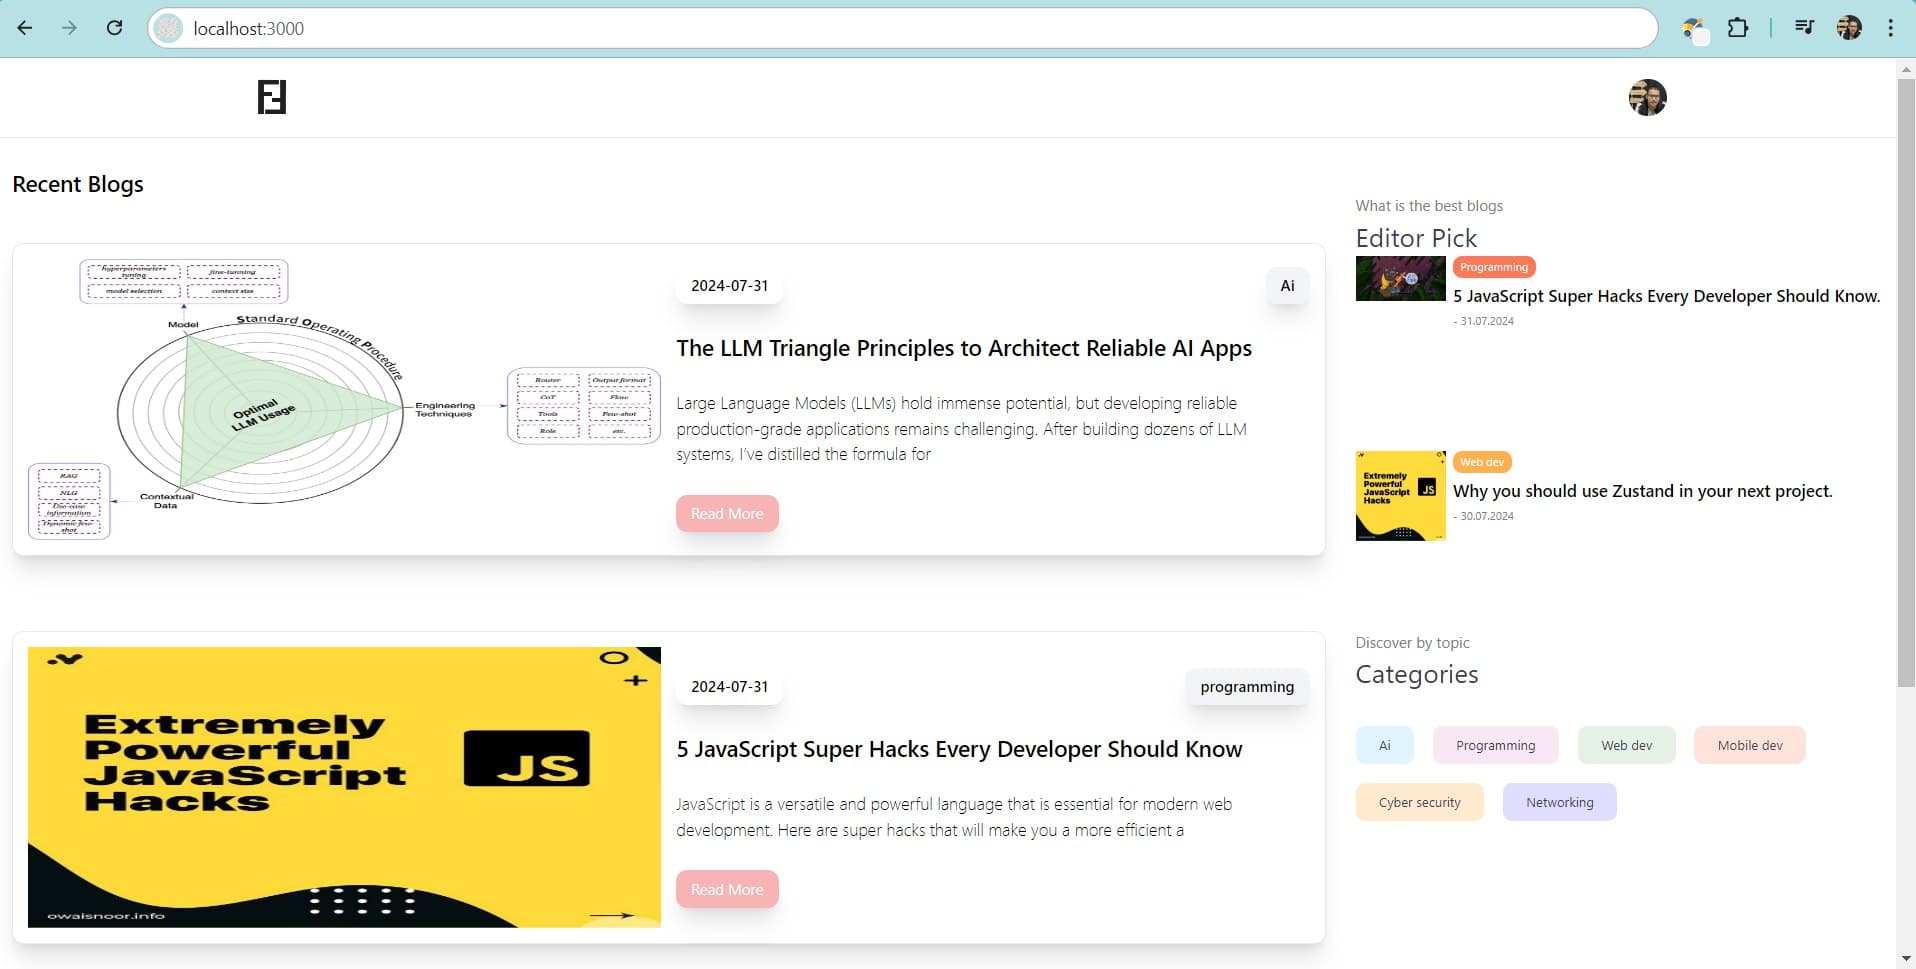Open the browser extensions puzzle icon
The height and width of the screenshot is (969, 1916).
[1738, 28]
